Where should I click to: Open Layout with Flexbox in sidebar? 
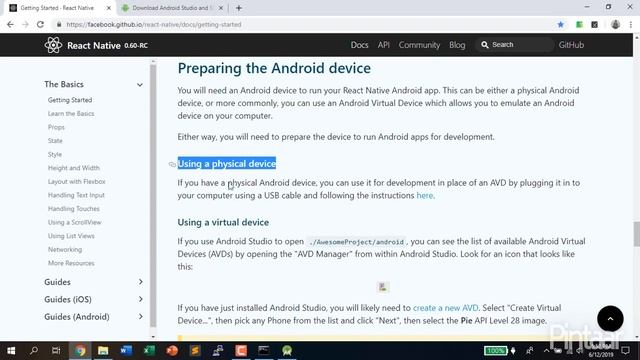(76, 182)
